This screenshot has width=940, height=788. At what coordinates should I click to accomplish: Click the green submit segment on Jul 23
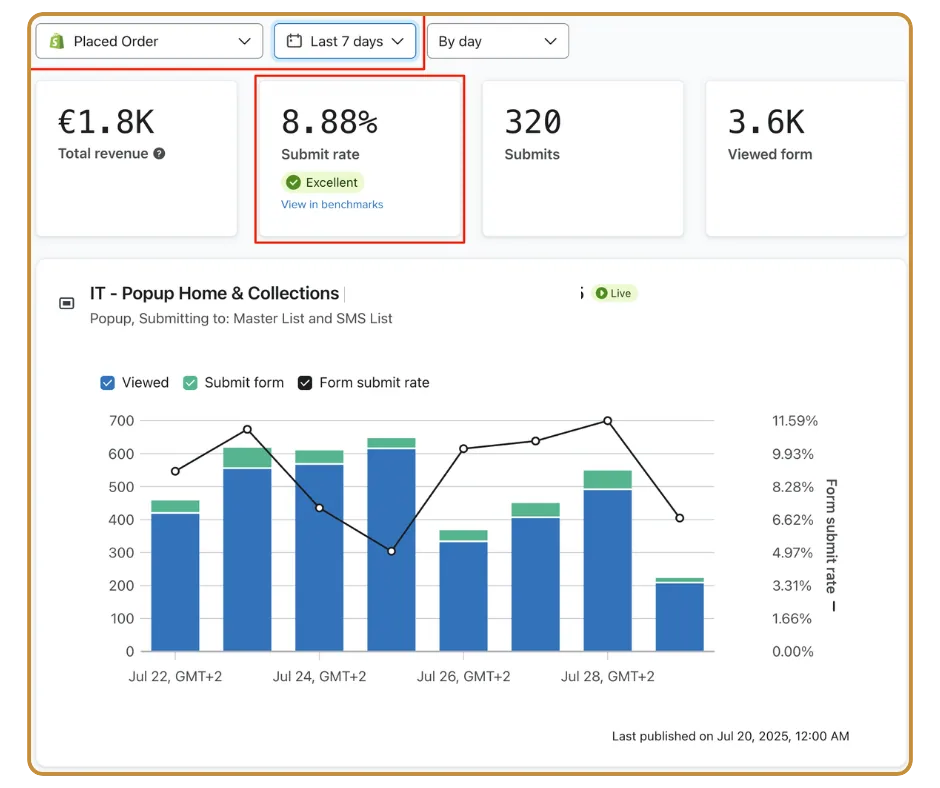[247, 458]
